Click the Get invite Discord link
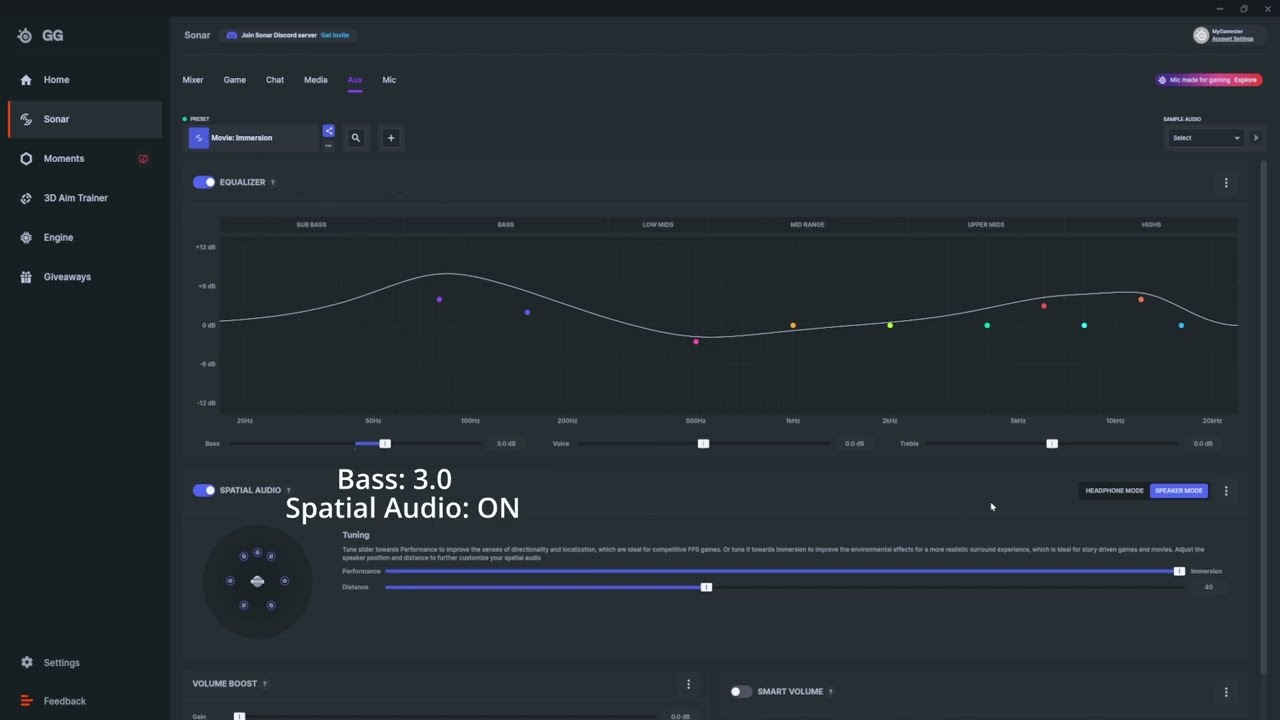Screen dimensions: 1280x720 tap(335, 35)
